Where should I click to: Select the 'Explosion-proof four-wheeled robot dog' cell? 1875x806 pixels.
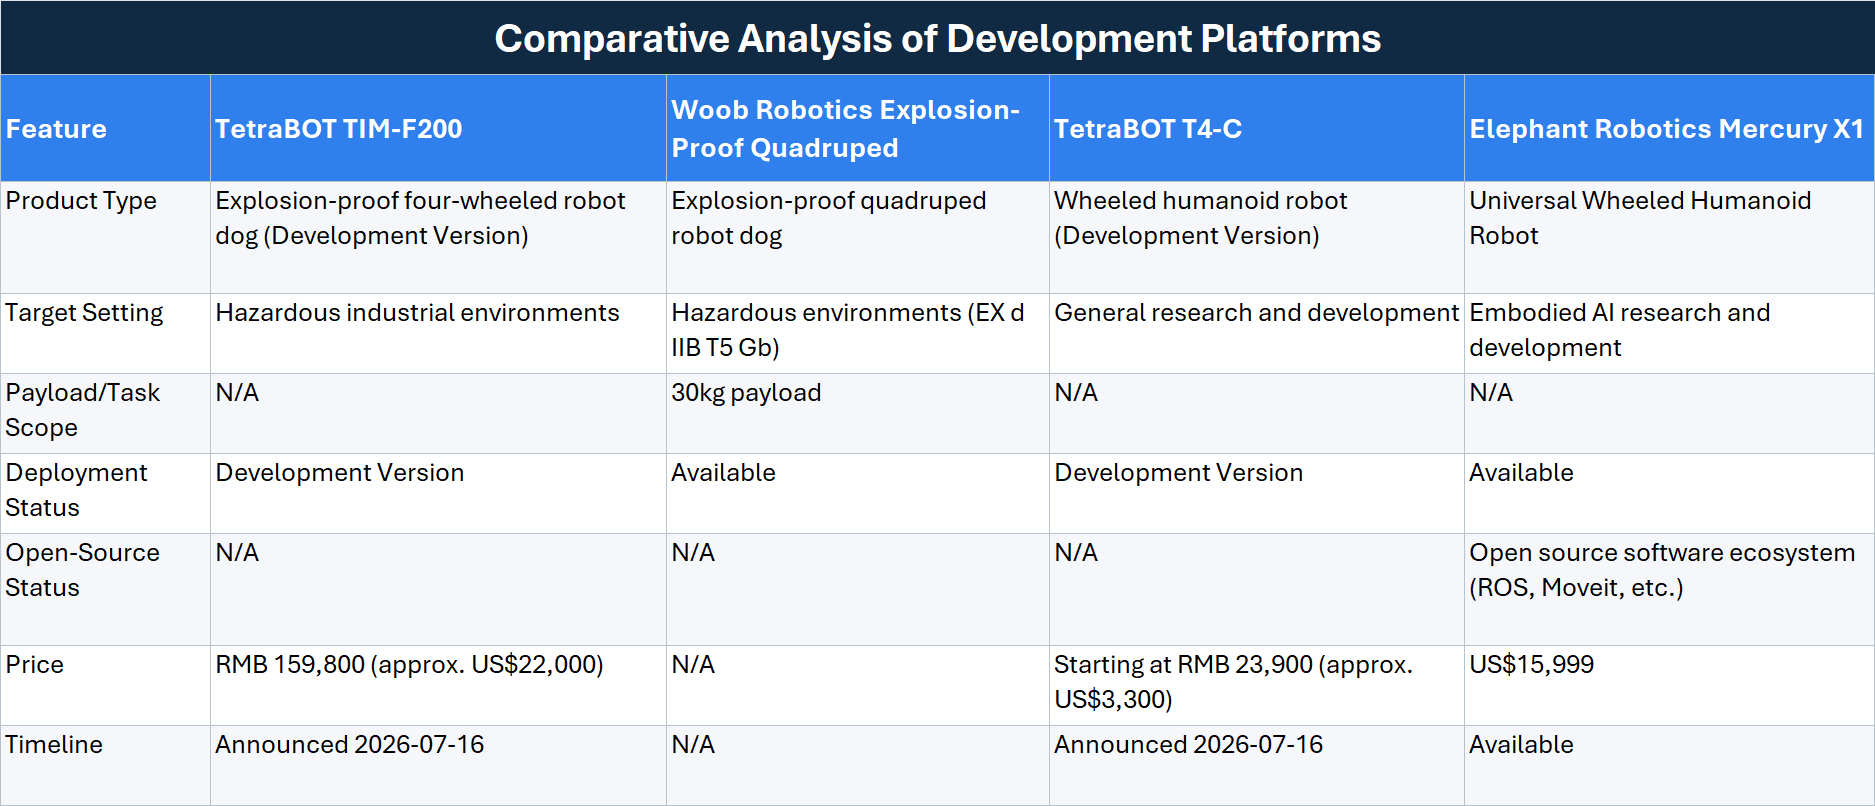click(438, 237)
